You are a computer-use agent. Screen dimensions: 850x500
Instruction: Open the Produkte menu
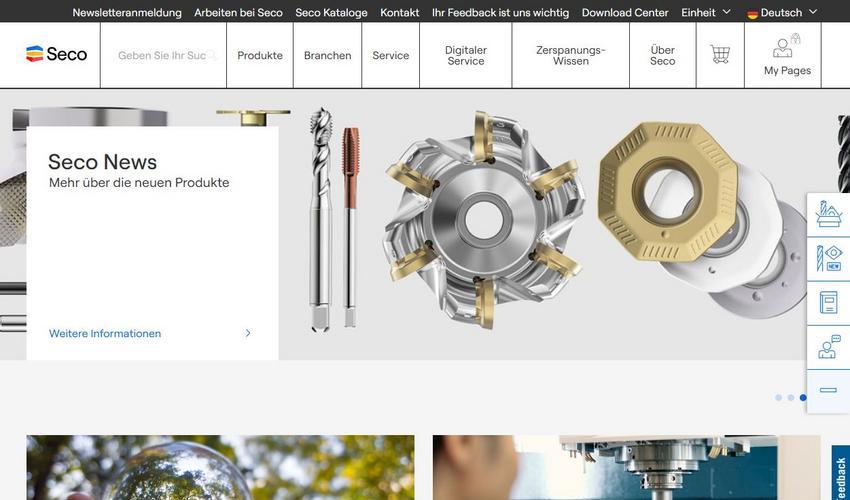[260, 55]
